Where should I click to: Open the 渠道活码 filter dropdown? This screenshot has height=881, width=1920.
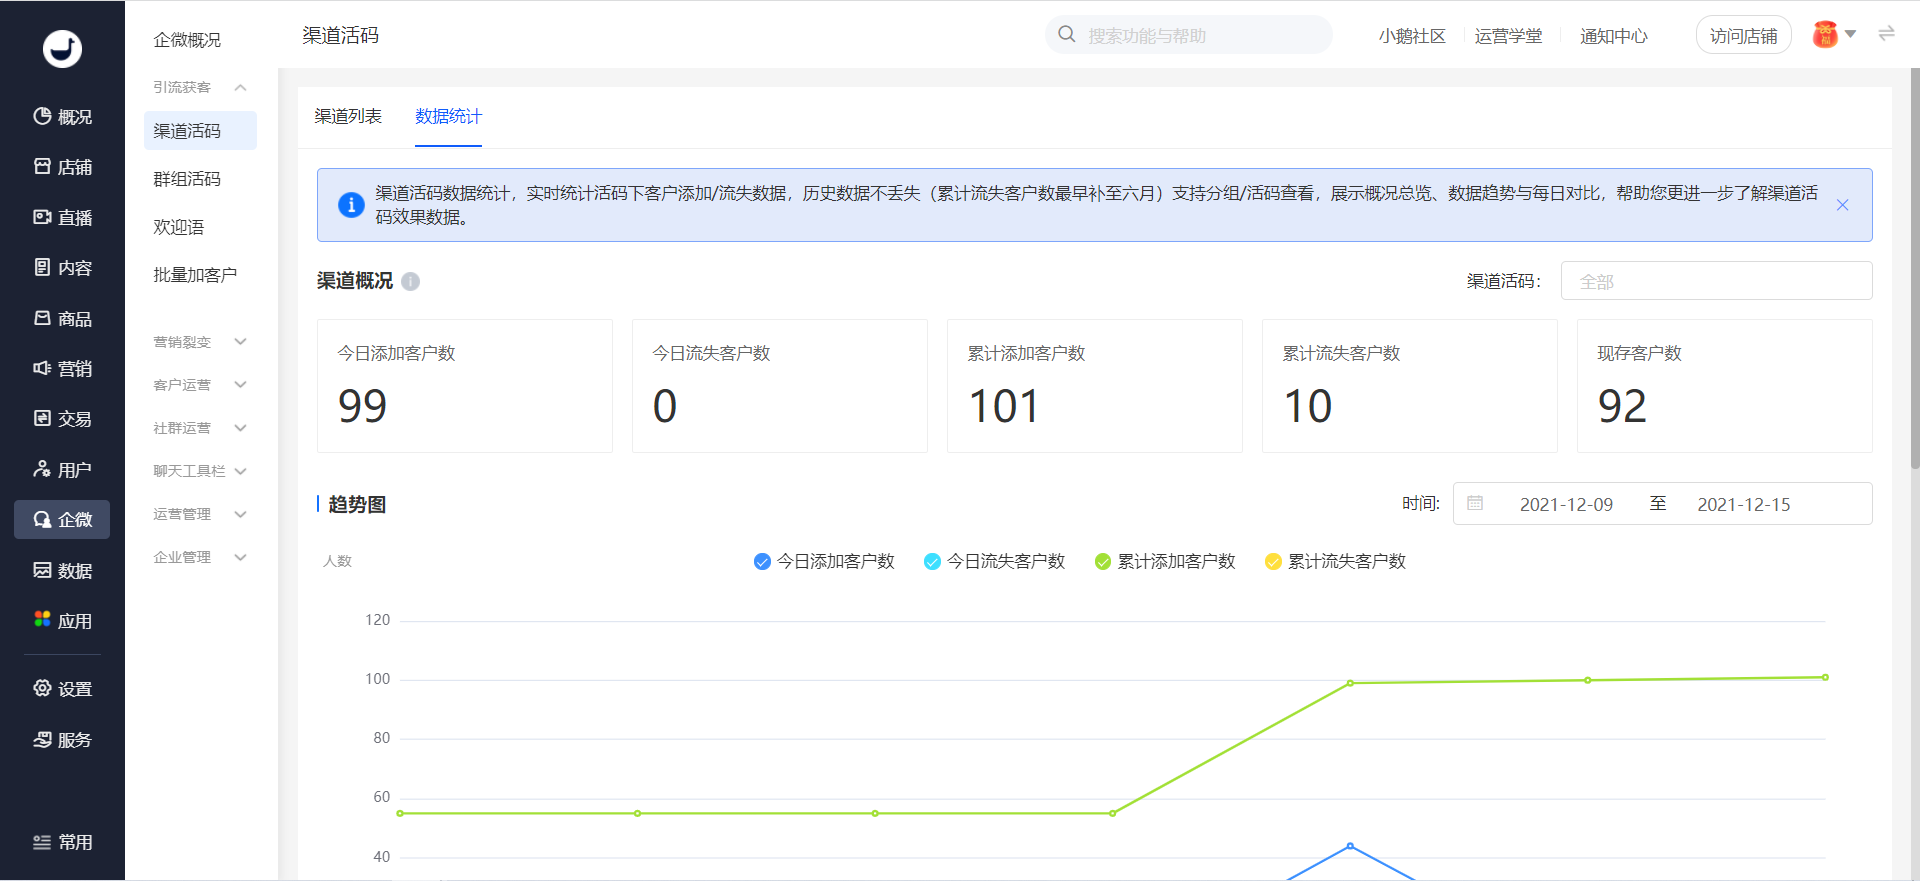1716,281
